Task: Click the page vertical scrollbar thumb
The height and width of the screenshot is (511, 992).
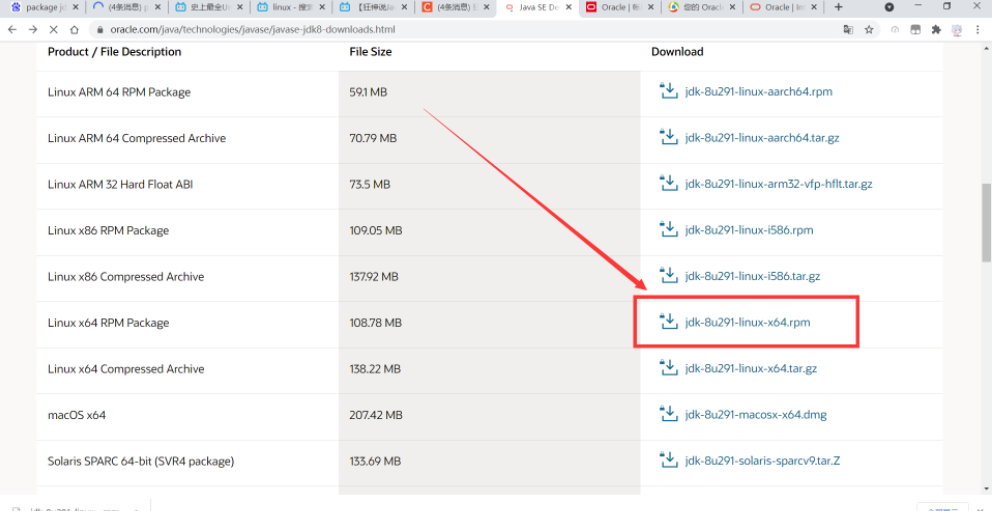Action: click(x=986, y=222)
